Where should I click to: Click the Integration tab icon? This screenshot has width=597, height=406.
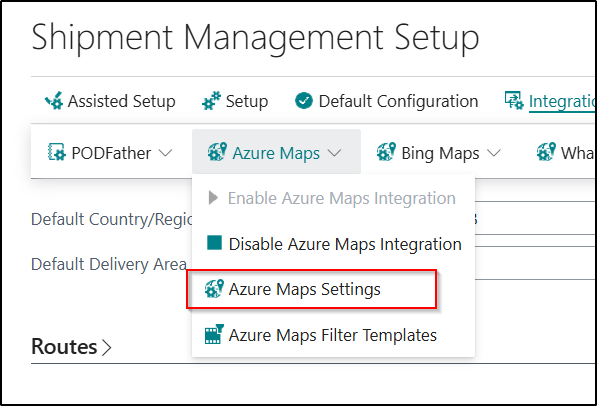(514, 101)
